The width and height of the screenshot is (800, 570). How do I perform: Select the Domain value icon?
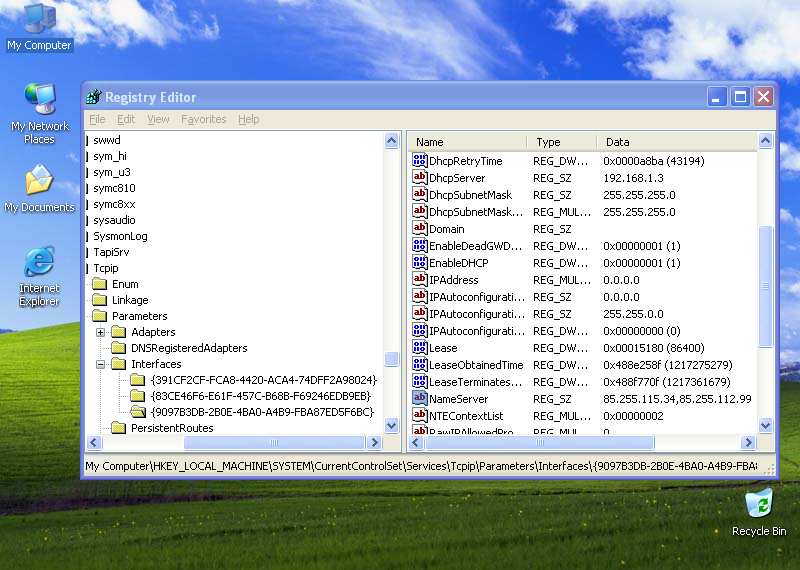(419, 228)
